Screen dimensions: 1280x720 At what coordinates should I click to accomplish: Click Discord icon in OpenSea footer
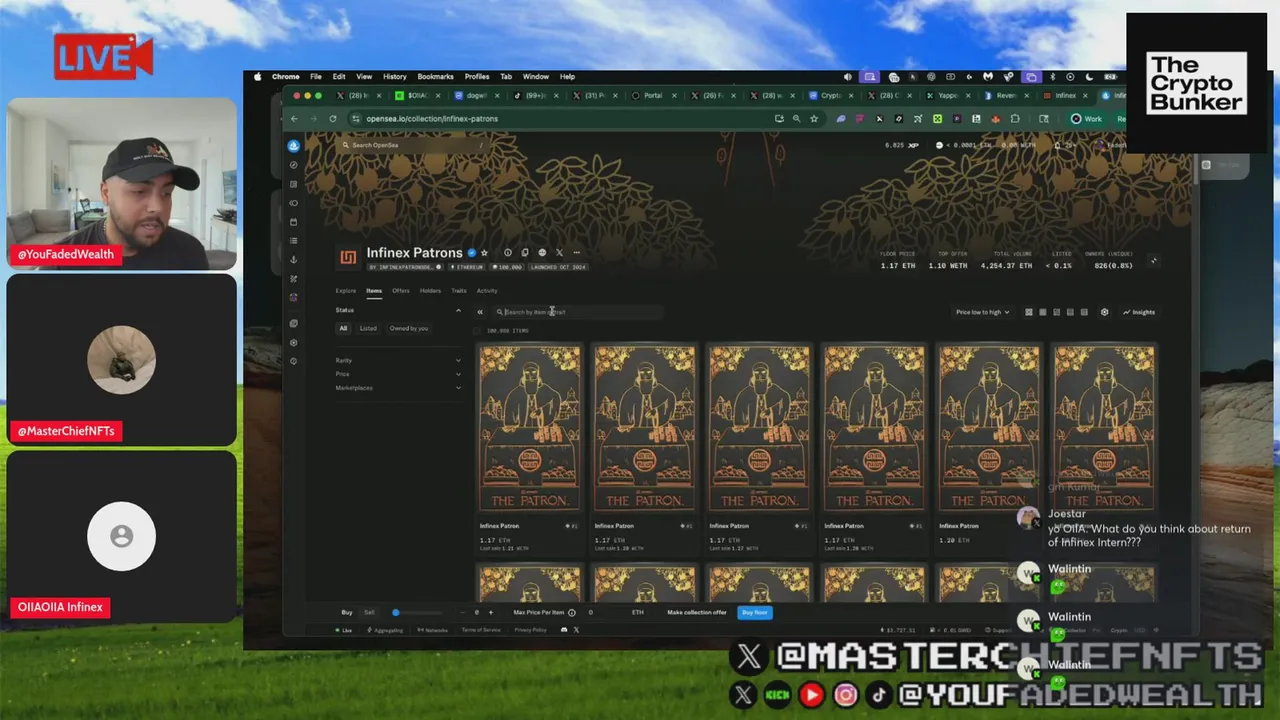click(x=564, y=630)
